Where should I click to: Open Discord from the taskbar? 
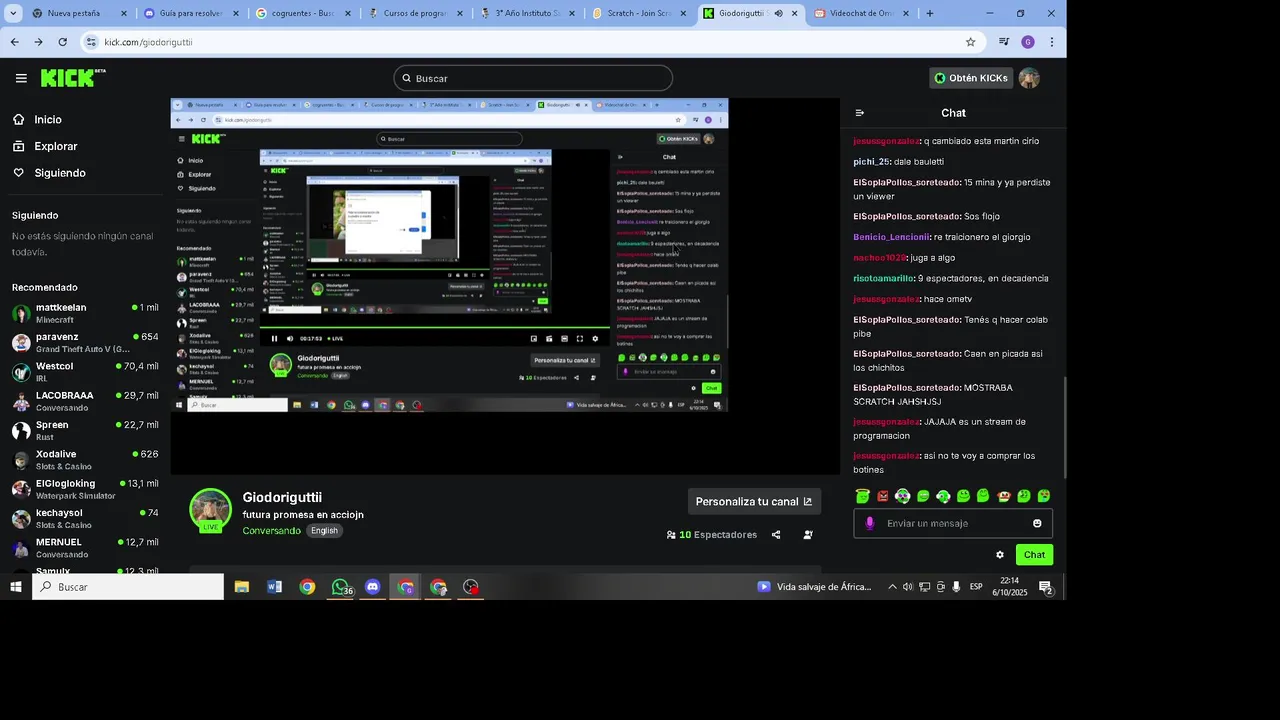point(373,587)
